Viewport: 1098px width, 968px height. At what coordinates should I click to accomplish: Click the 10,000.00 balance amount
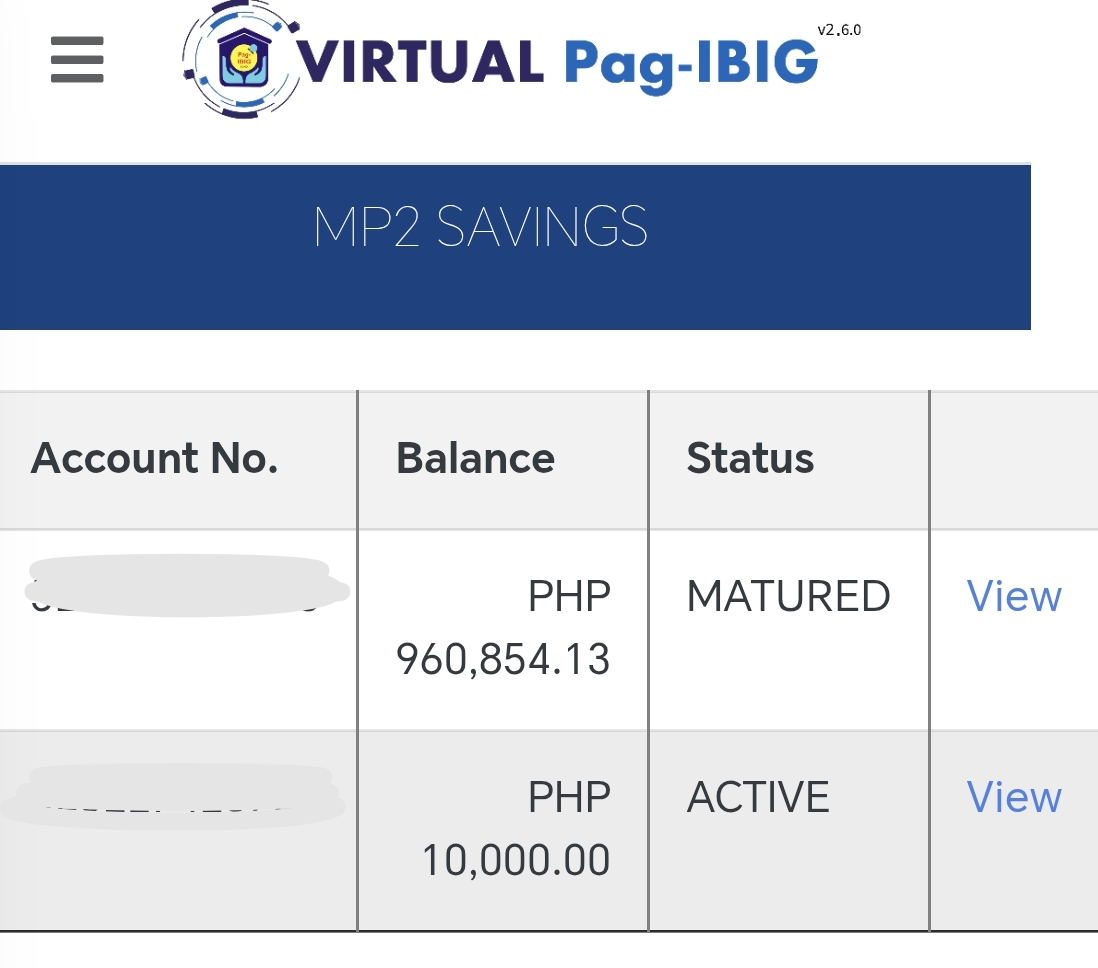click(x=515, y=861)
